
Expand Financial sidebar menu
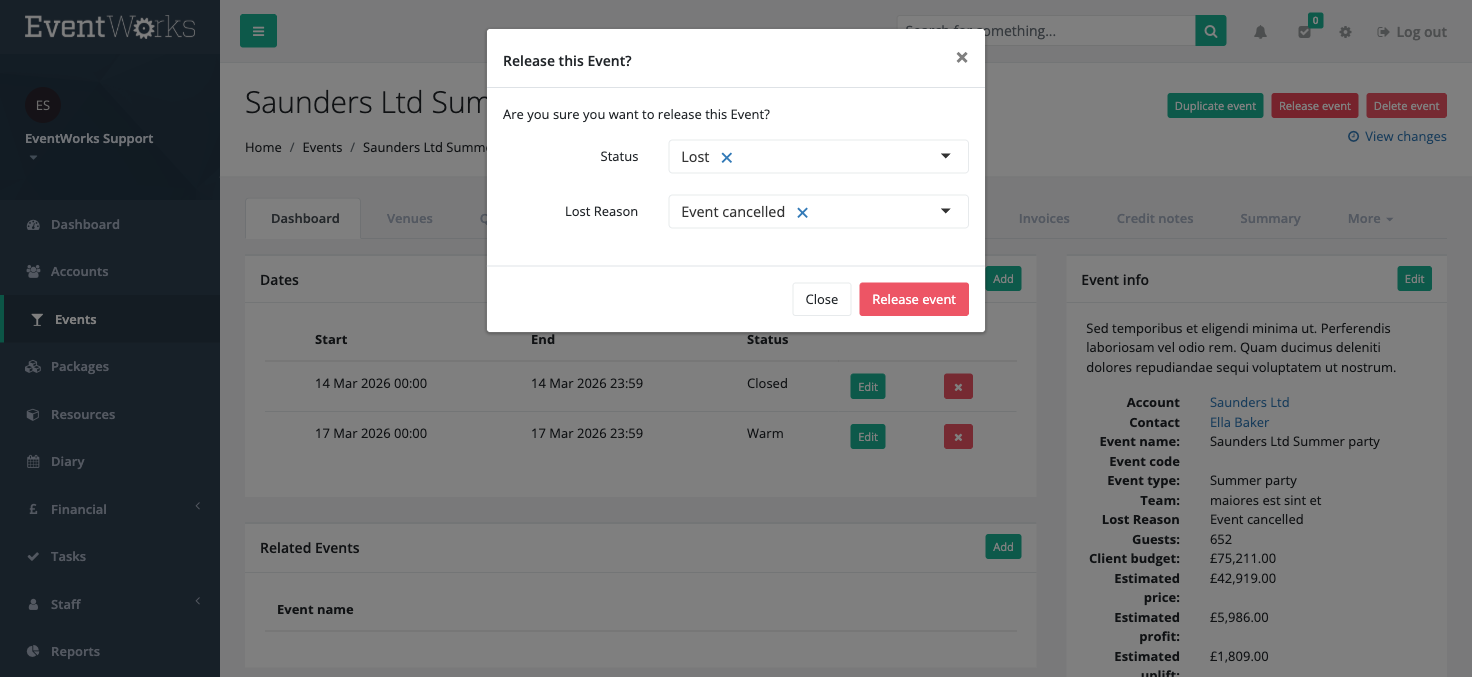[110, 509]
